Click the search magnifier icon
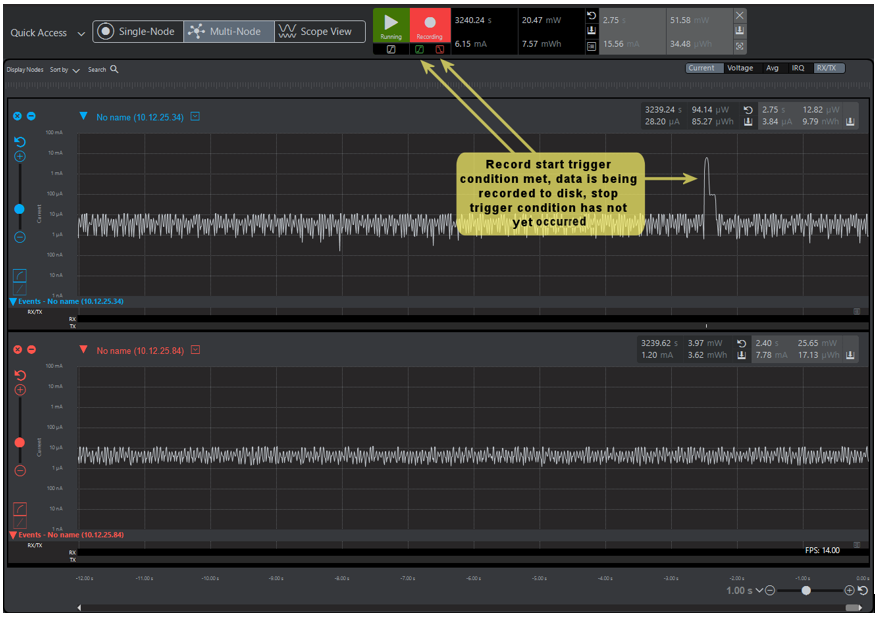Image resolution: width=877 pixels, height=617 pixels. [x=114, y=70]
